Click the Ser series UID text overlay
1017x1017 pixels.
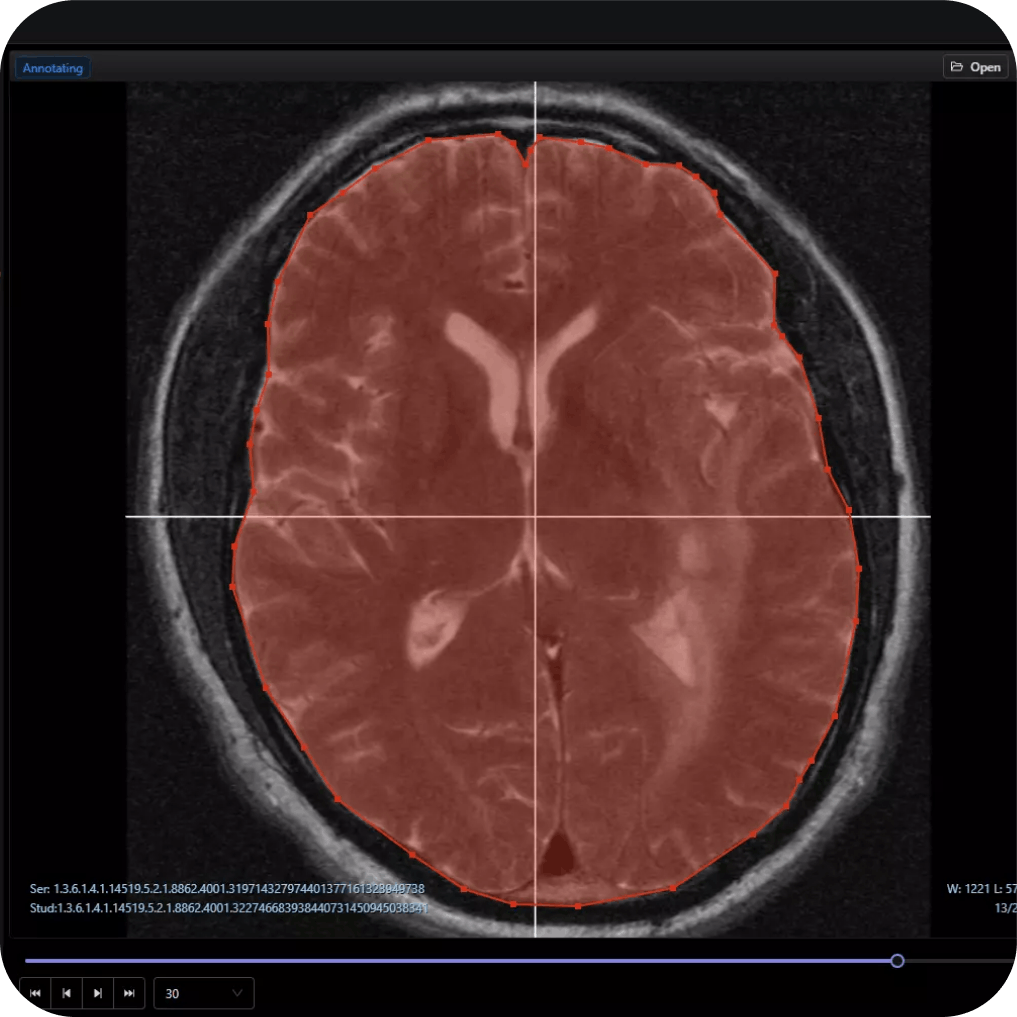click(228, 889)
